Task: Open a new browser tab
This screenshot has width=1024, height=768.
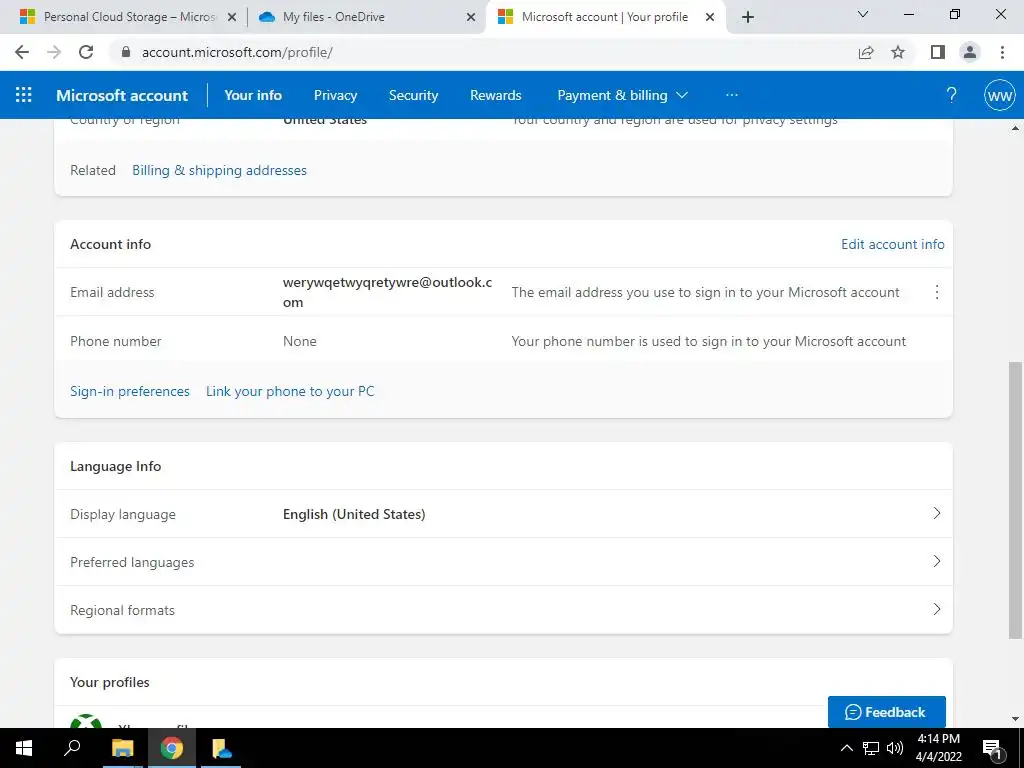Action: [x=748, y=17]
